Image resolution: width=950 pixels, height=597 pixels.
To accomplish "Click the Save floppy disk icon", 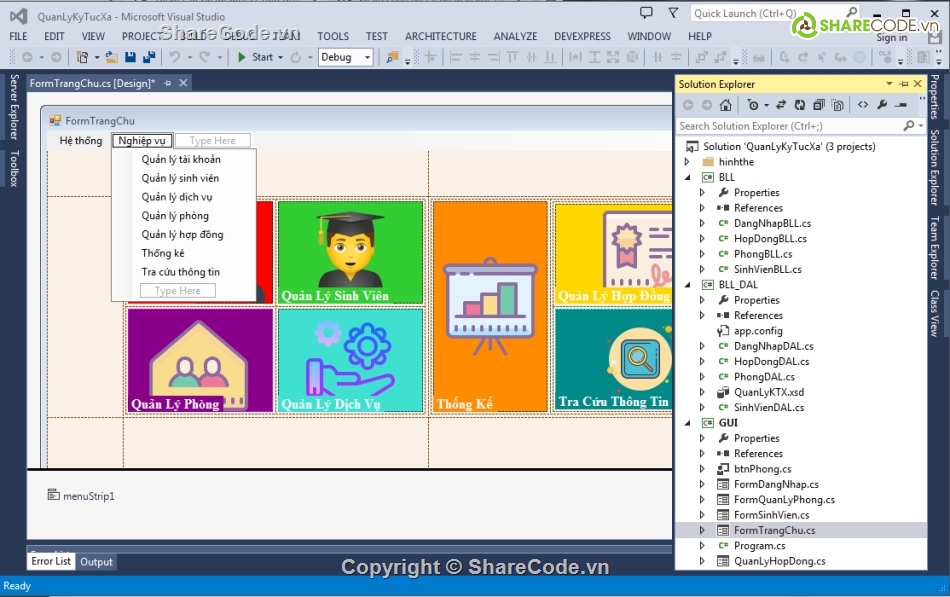I will click(130, 57).
